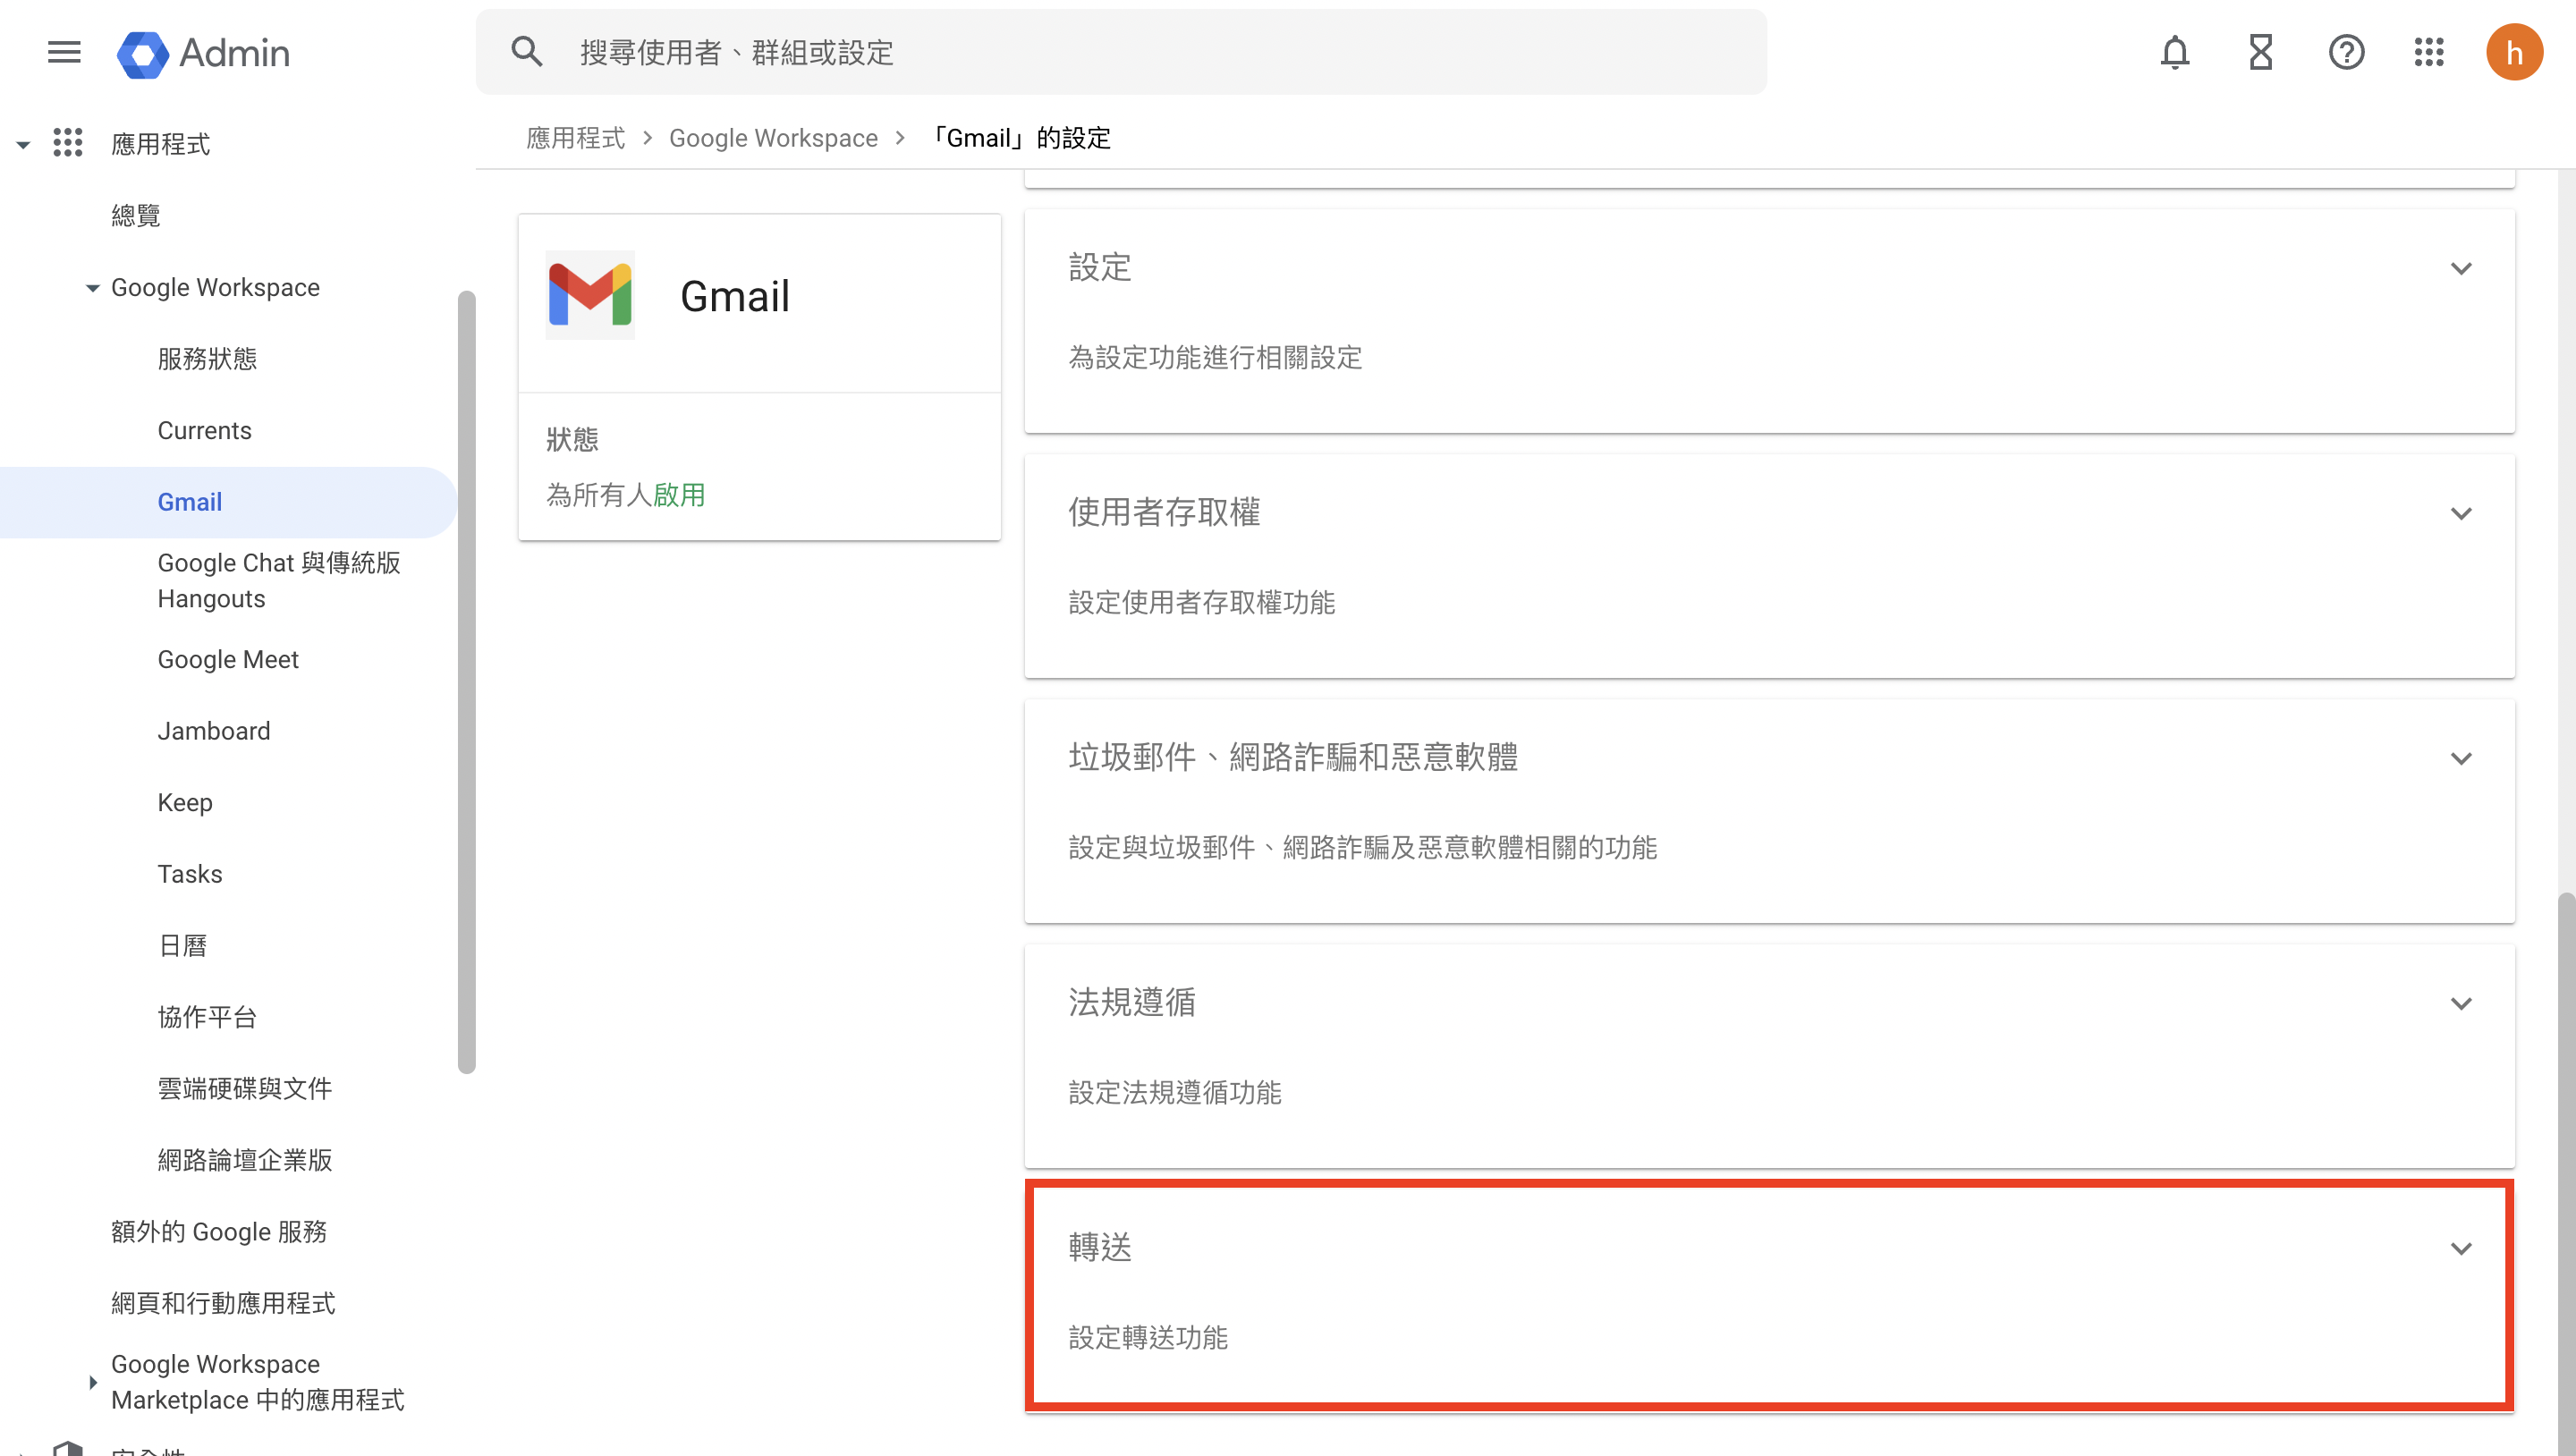Screen dimensions: 2576x1456
Task: Open Jamboard in the sidebar
Action: pos(214,731)
